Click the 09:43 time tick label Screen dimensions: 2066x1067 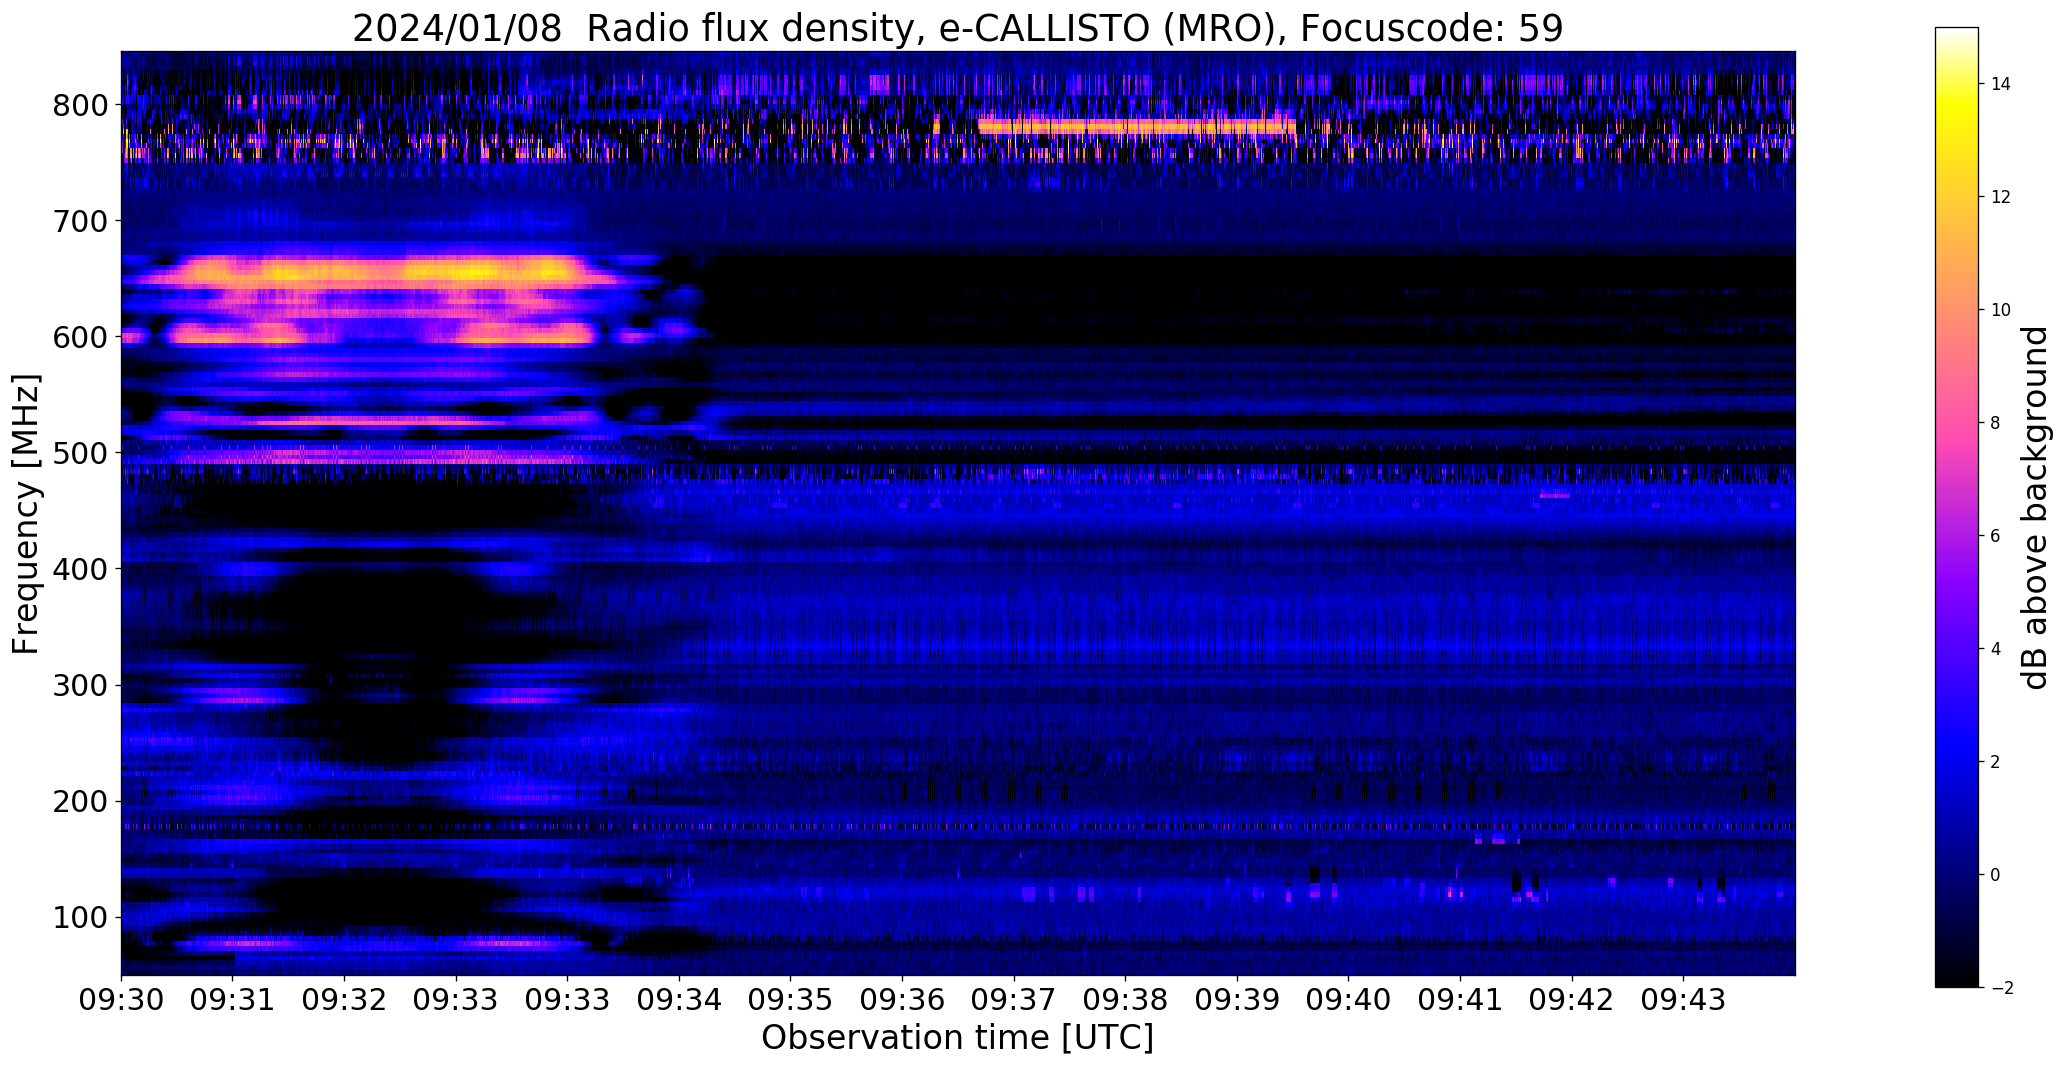click(x=1684, y=1000)
